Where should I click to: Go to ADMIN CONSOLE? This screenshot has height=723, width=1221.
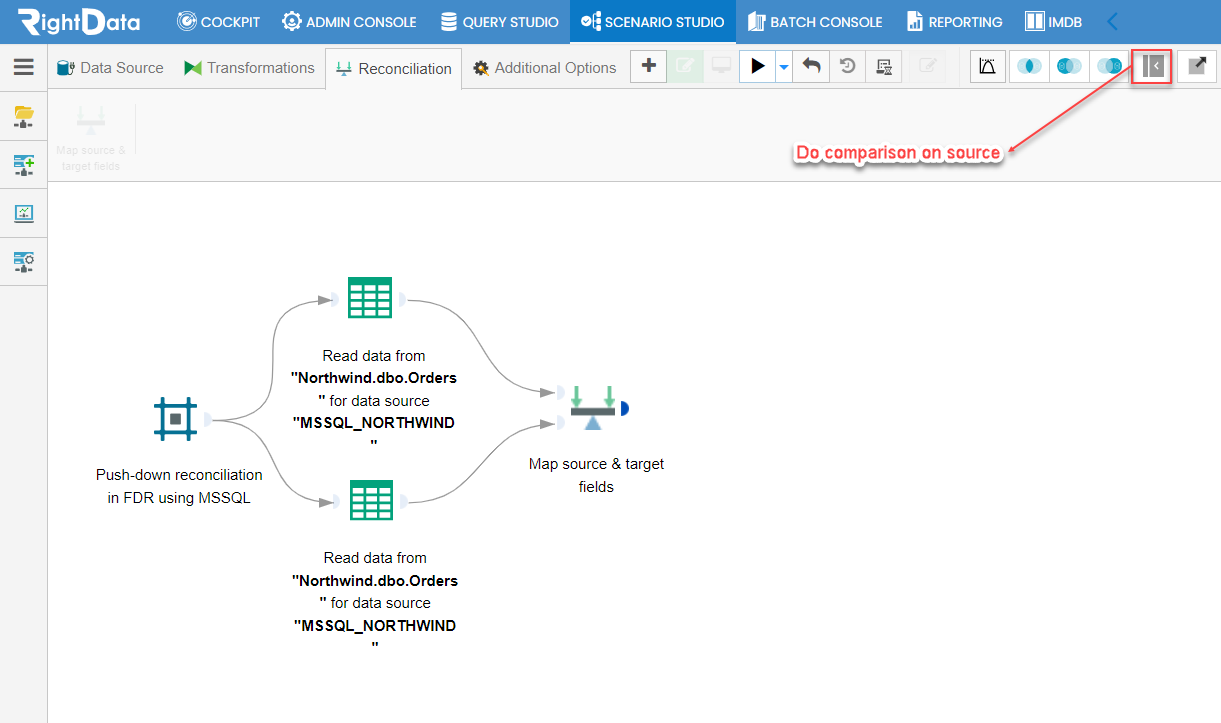350,21
